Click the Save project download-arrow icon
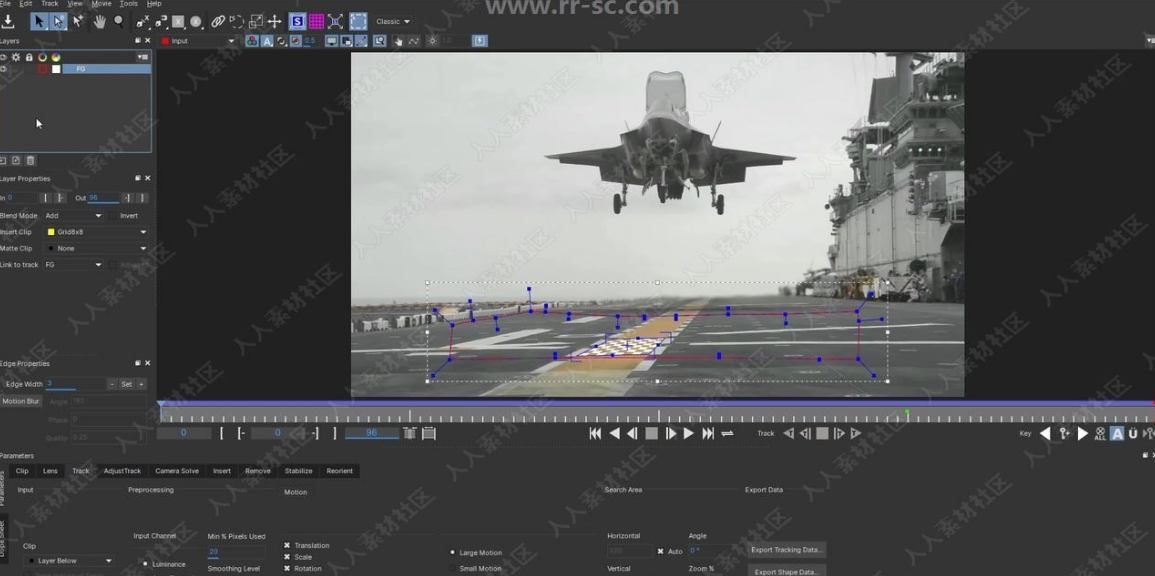The width and height of the screenshot is (1155, 576). coord(8,21)
